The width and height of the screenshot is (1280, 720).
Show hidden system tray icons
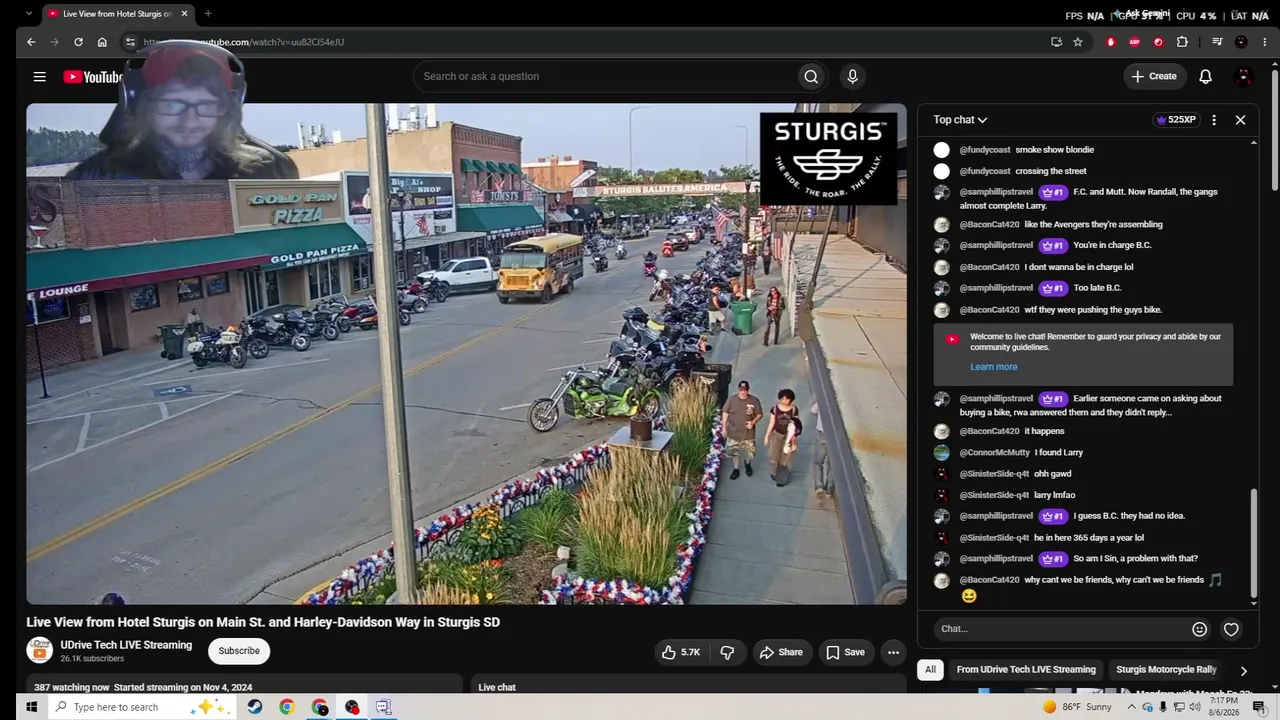point(1132,707)
